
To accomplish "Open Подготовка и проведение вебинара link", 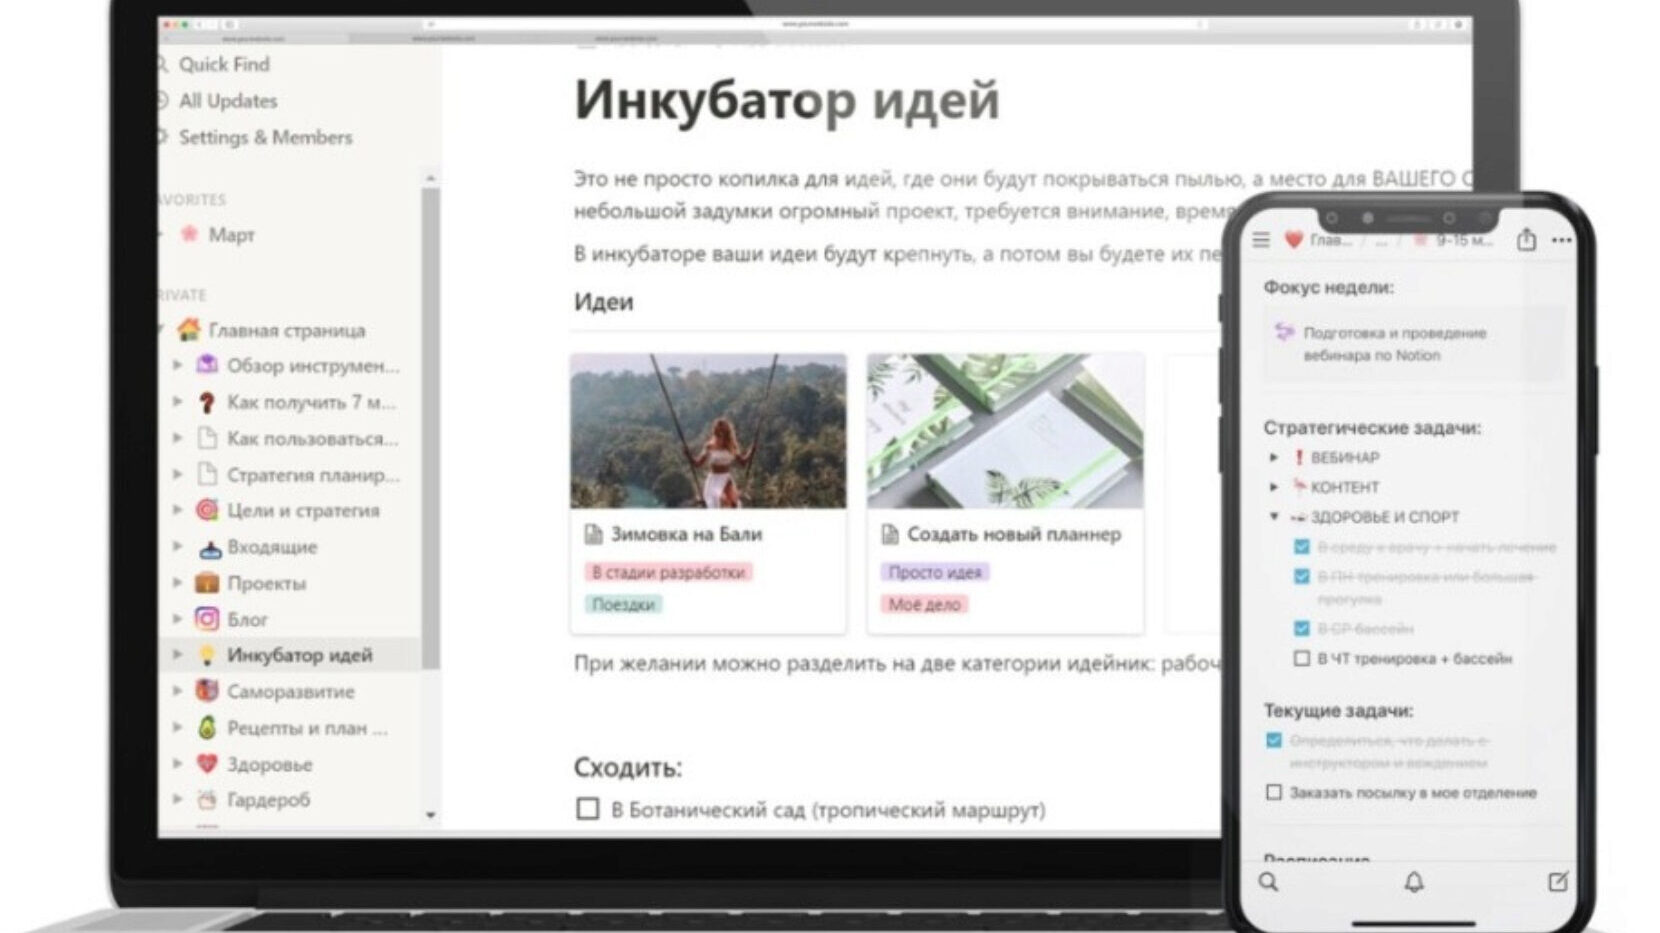I will [1394, 344].
